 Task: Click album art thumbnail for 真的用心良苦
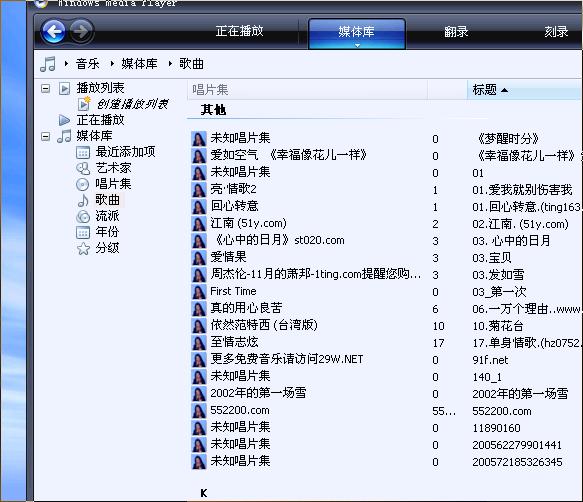coord(199,309)
